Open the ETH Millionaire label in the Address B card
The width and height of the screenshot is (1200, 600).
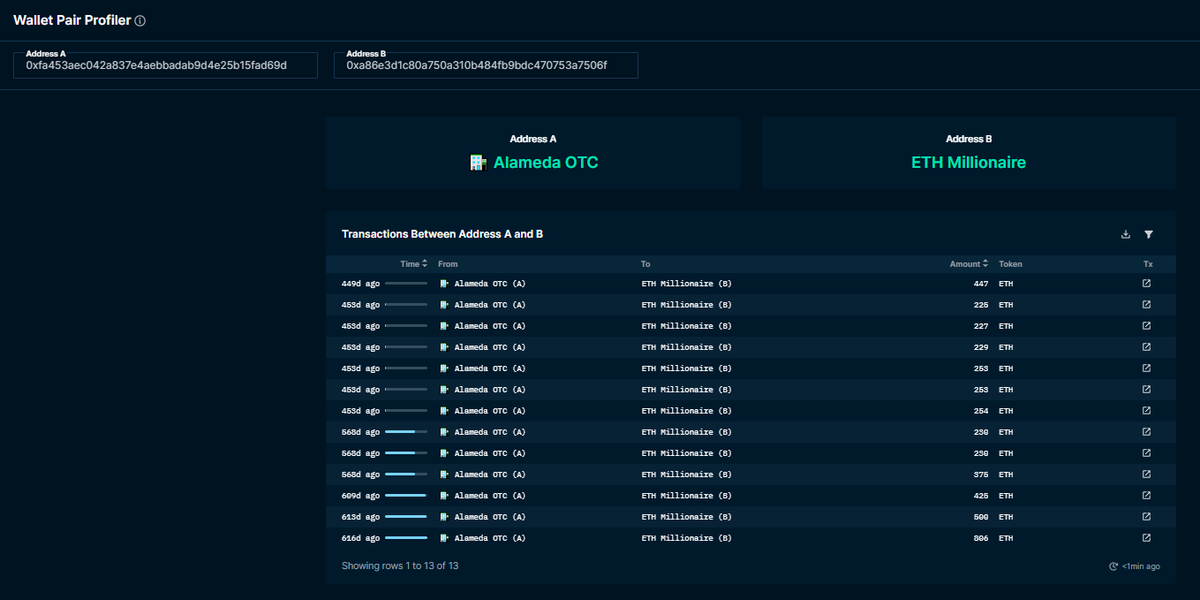(x=968, y=162)
